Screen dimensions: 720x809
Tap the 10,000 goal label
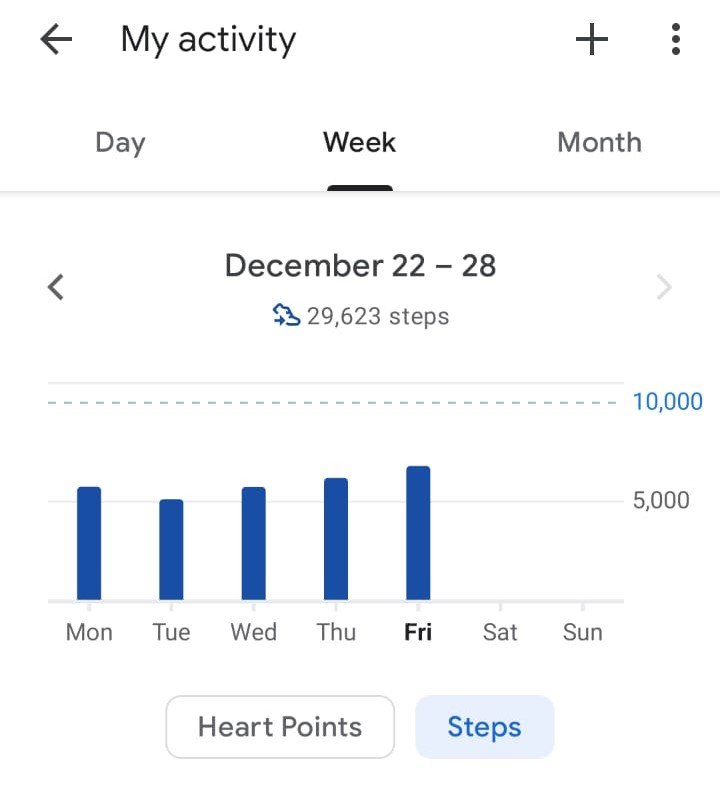point(667,402)
